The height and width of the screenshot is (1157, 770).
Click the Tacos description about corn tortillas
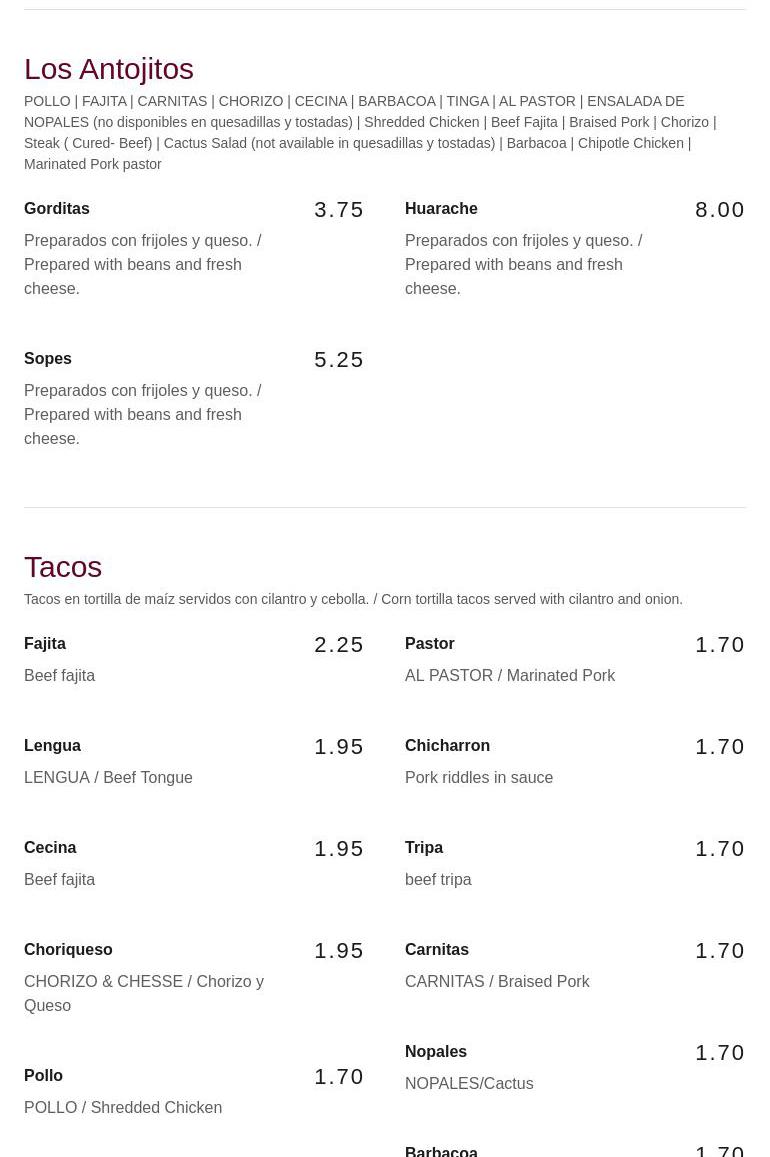click(353, 600)
